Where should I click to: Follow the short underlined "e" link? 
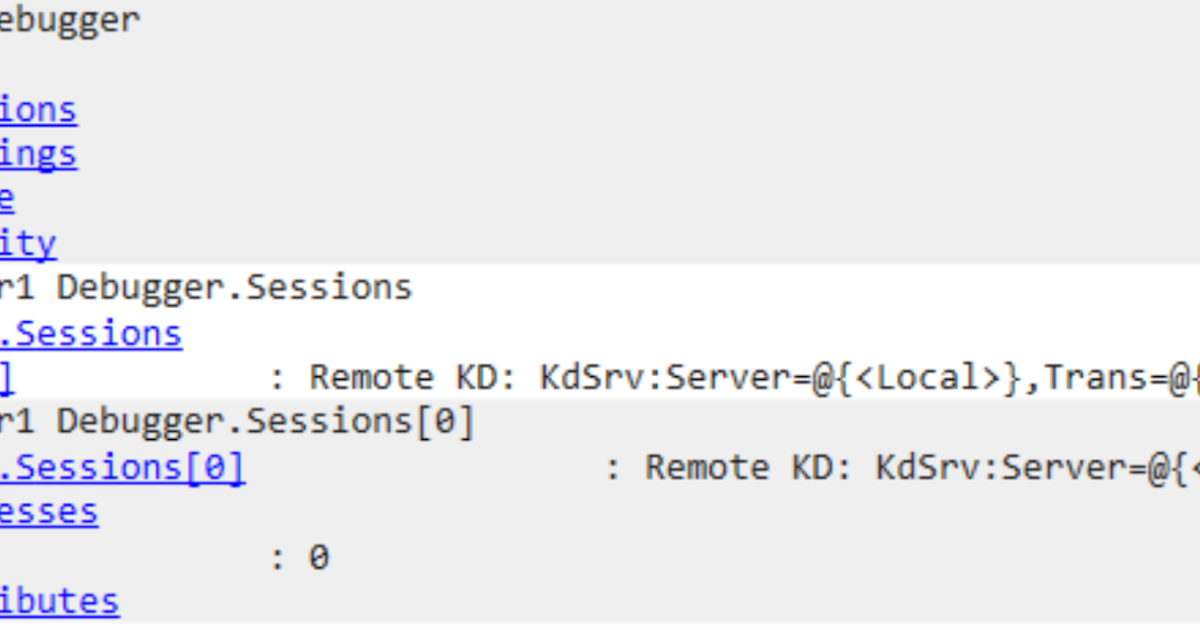tap(7, 199)
